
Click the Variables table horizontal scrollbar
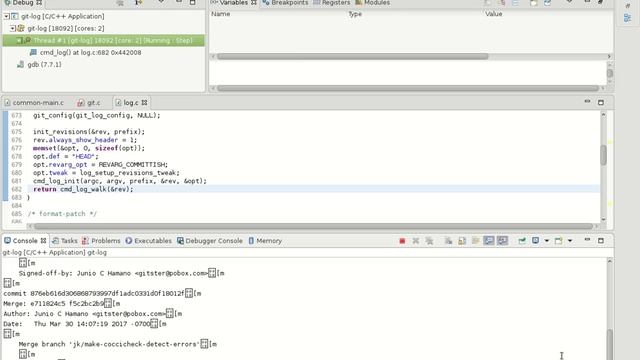pyautogui.click(x=353, y=56)
